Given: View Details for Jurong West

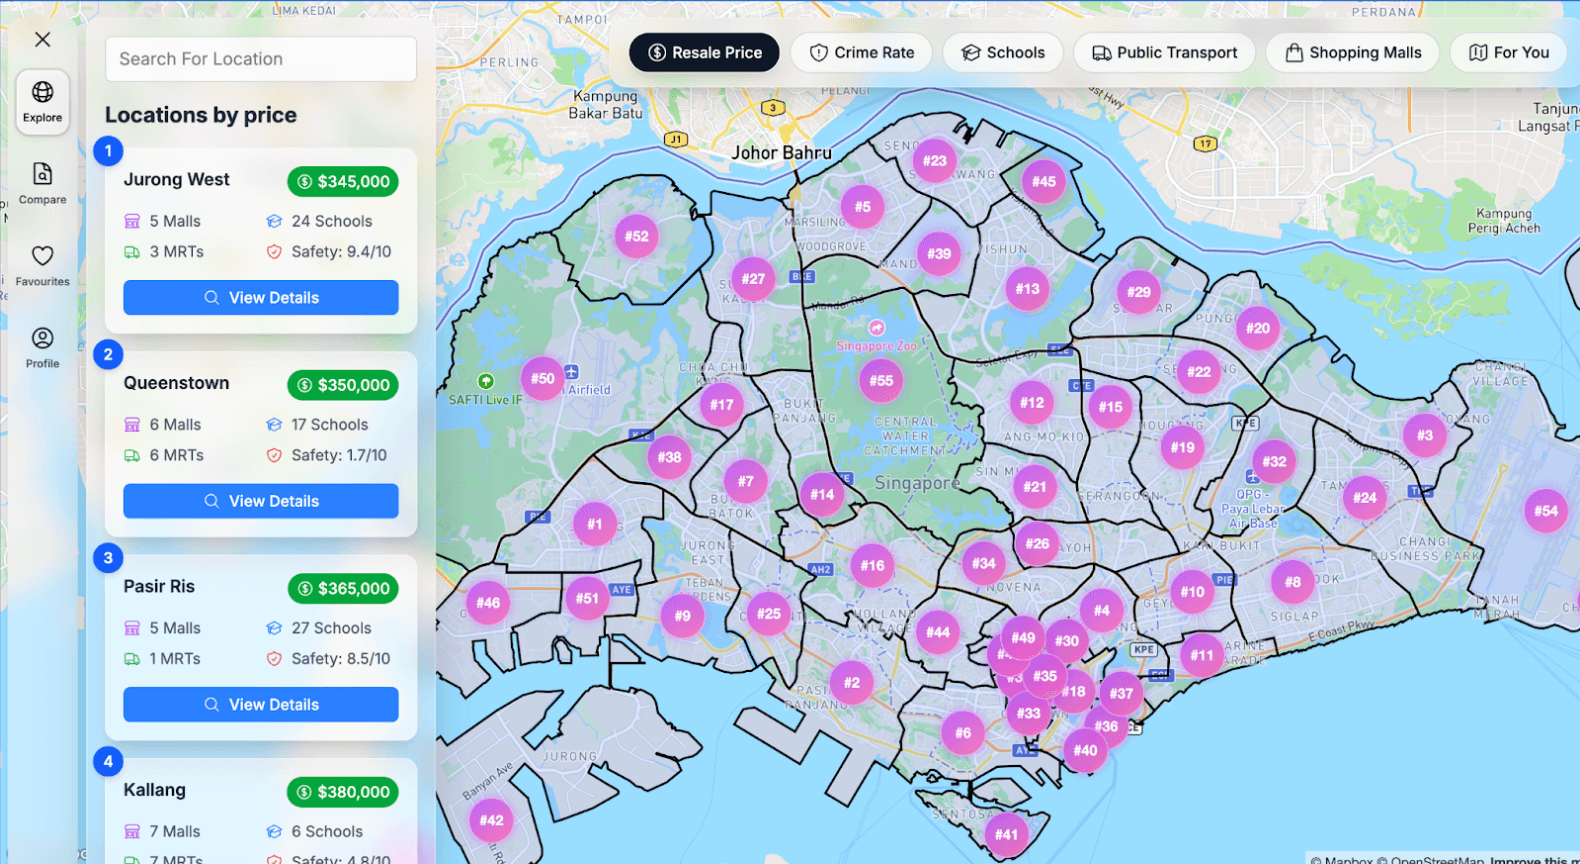Looking at the screenshot, I should (261, 298).
